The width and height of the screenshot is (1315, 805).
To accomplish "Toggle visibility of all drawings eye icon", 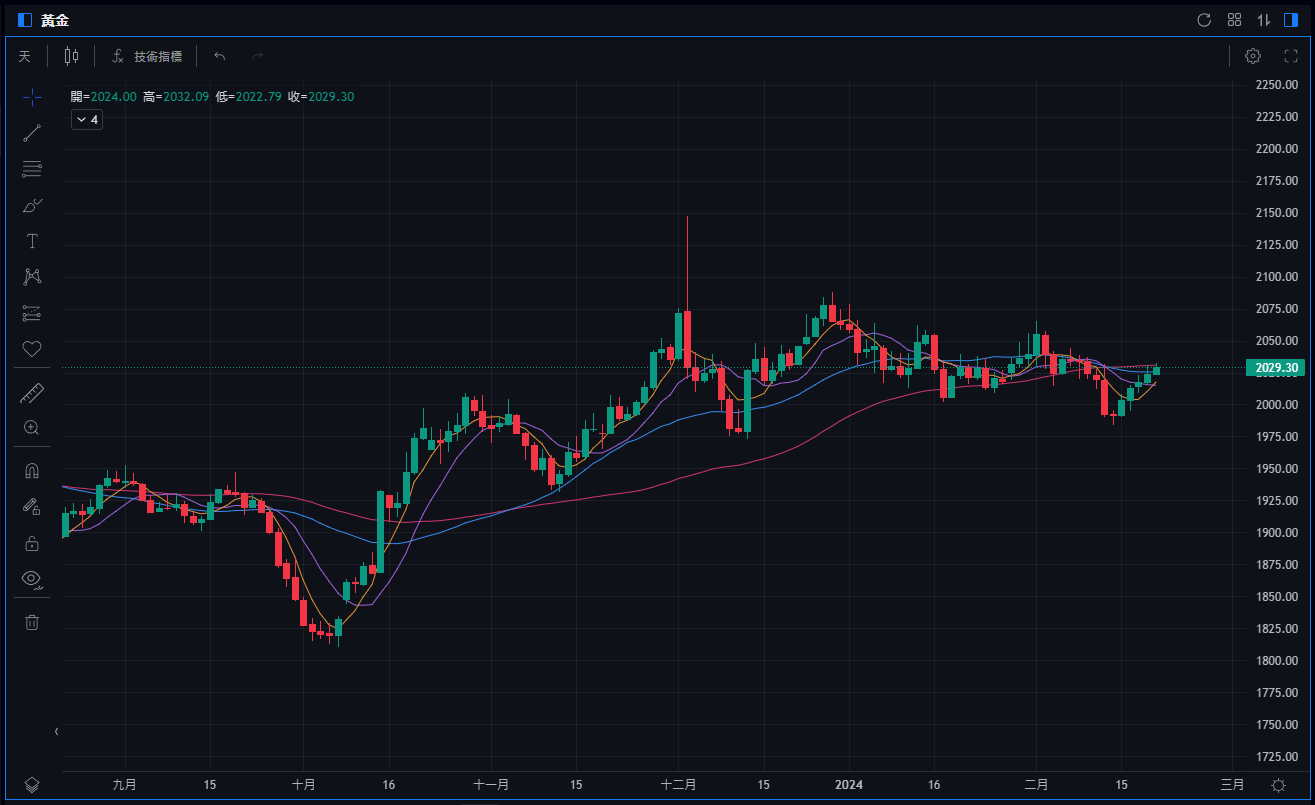I will 32,578.
